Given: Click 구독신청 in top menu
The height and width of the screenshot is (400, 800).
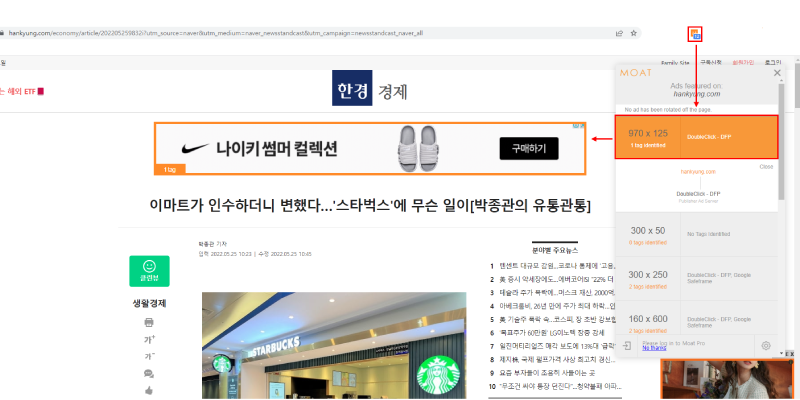Looking at the screenshot, I should 711,62.
